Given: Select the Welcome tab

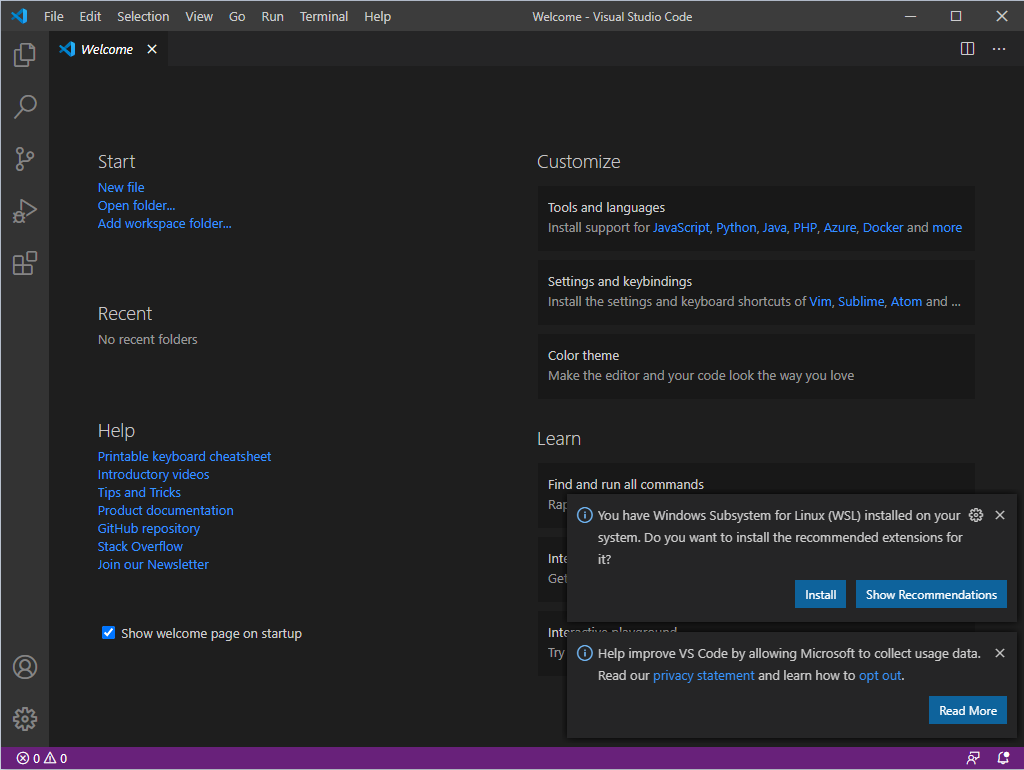Looking at the screenshot, I should pos(104,48).
